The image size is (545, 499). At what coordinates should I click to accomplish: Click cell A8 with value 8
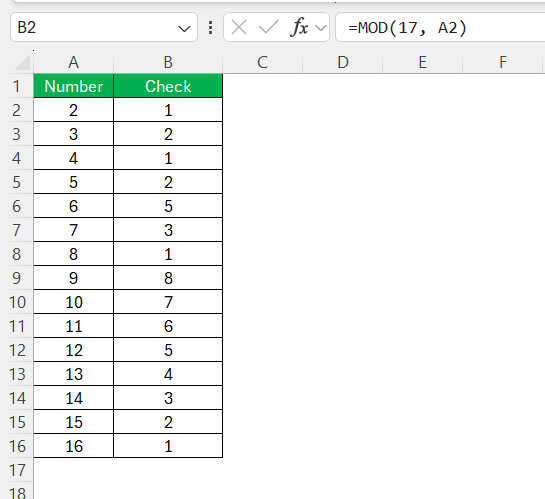[73, 254]
